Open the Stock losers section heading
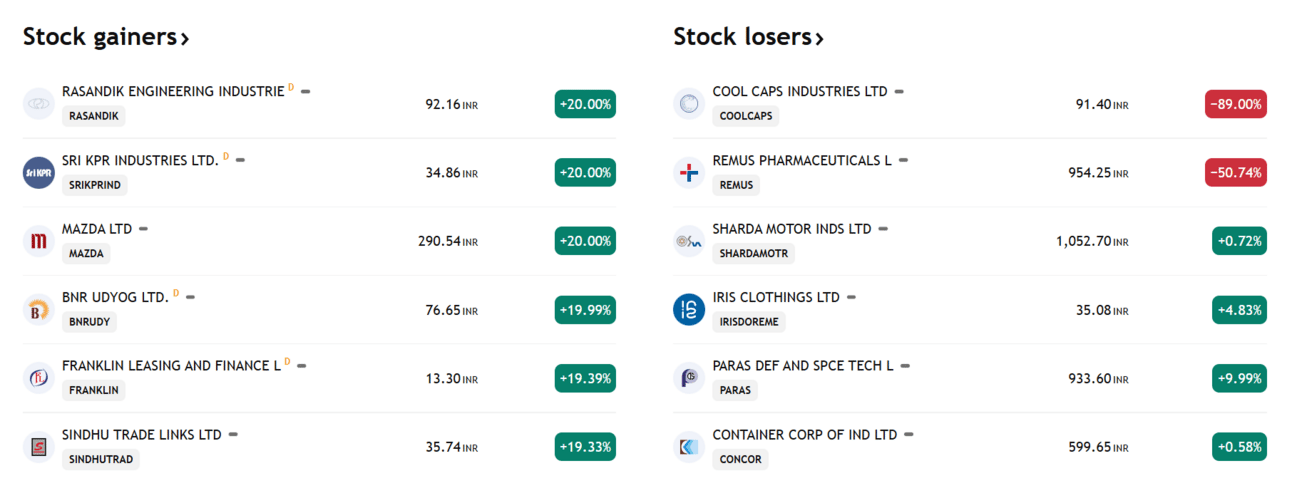The image size is (1292, 493). tap(748, 38)
